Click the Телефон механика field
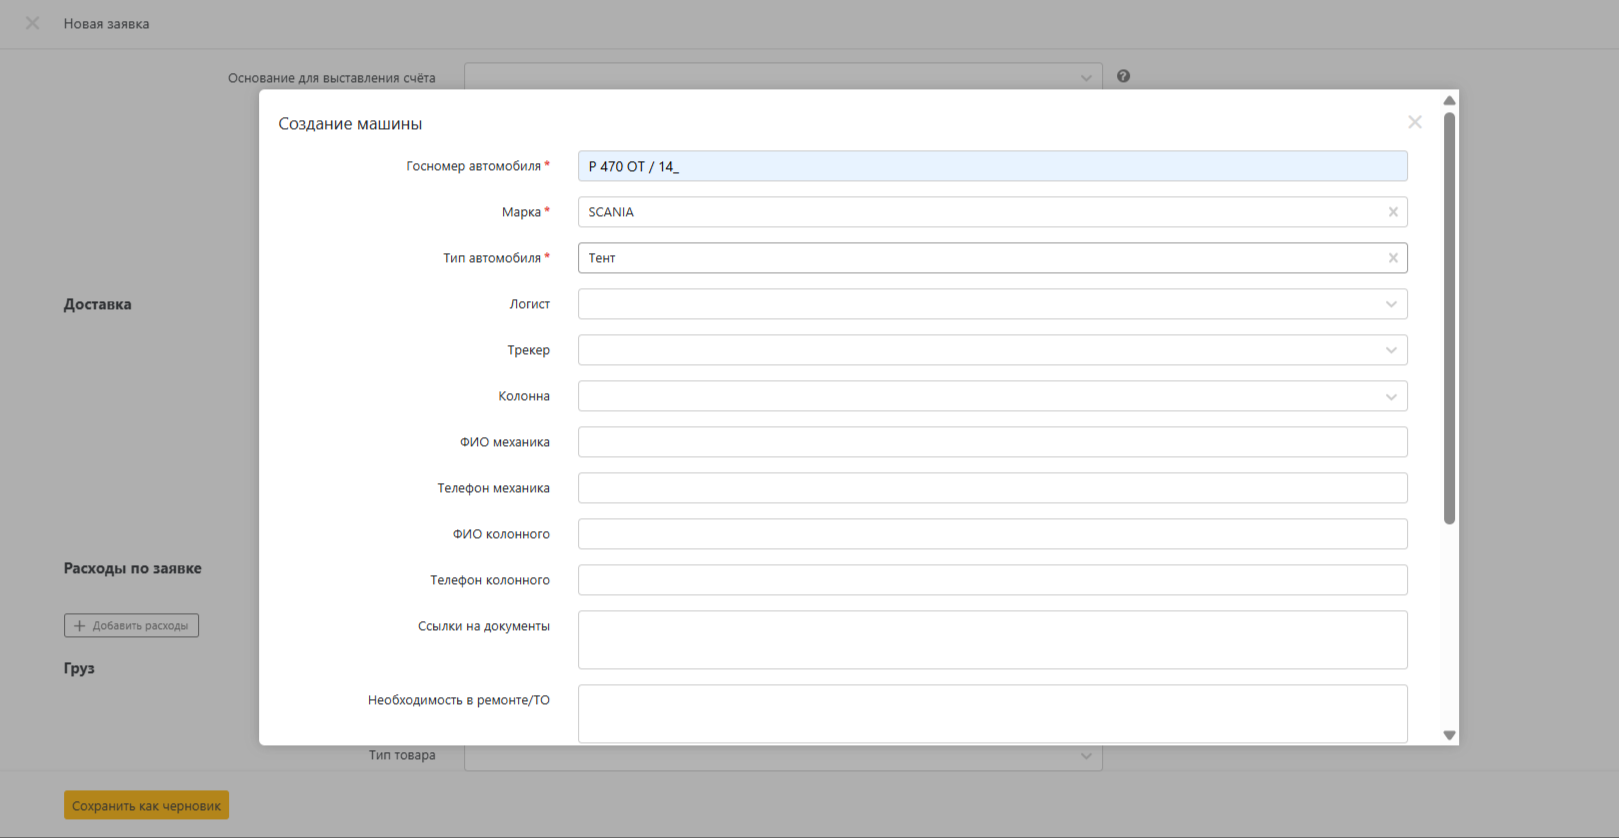Viewport: 1619px width, 838px height. pos(992,488)
